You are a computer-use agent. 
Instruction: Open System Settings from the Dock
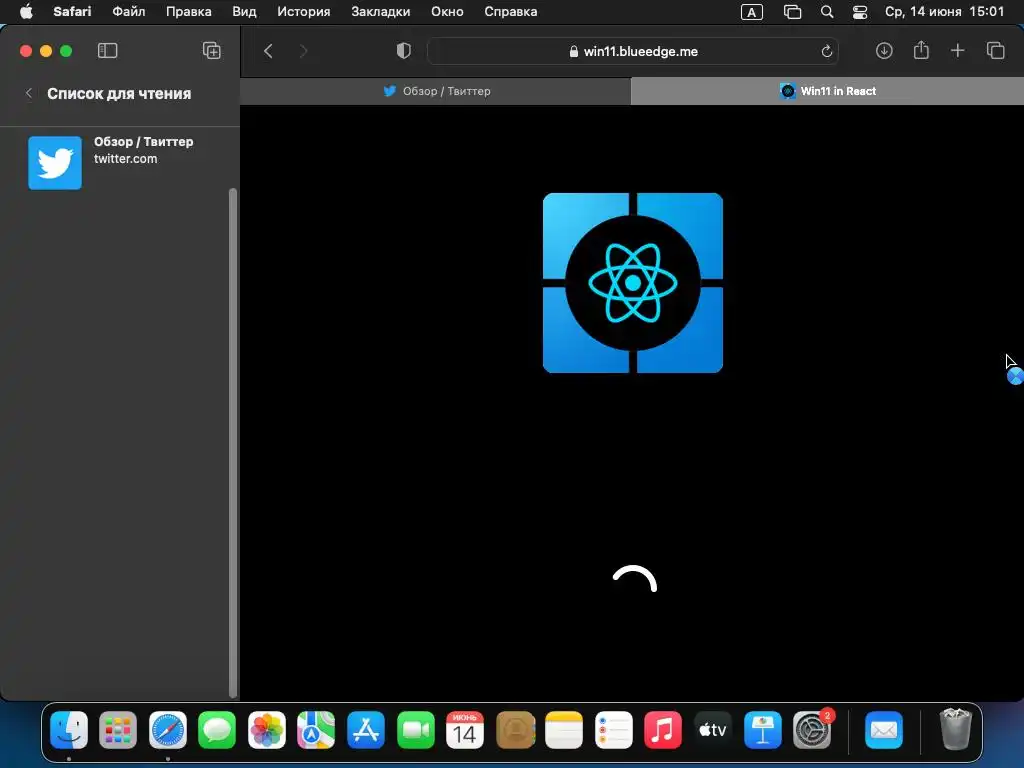coord(812,730)
